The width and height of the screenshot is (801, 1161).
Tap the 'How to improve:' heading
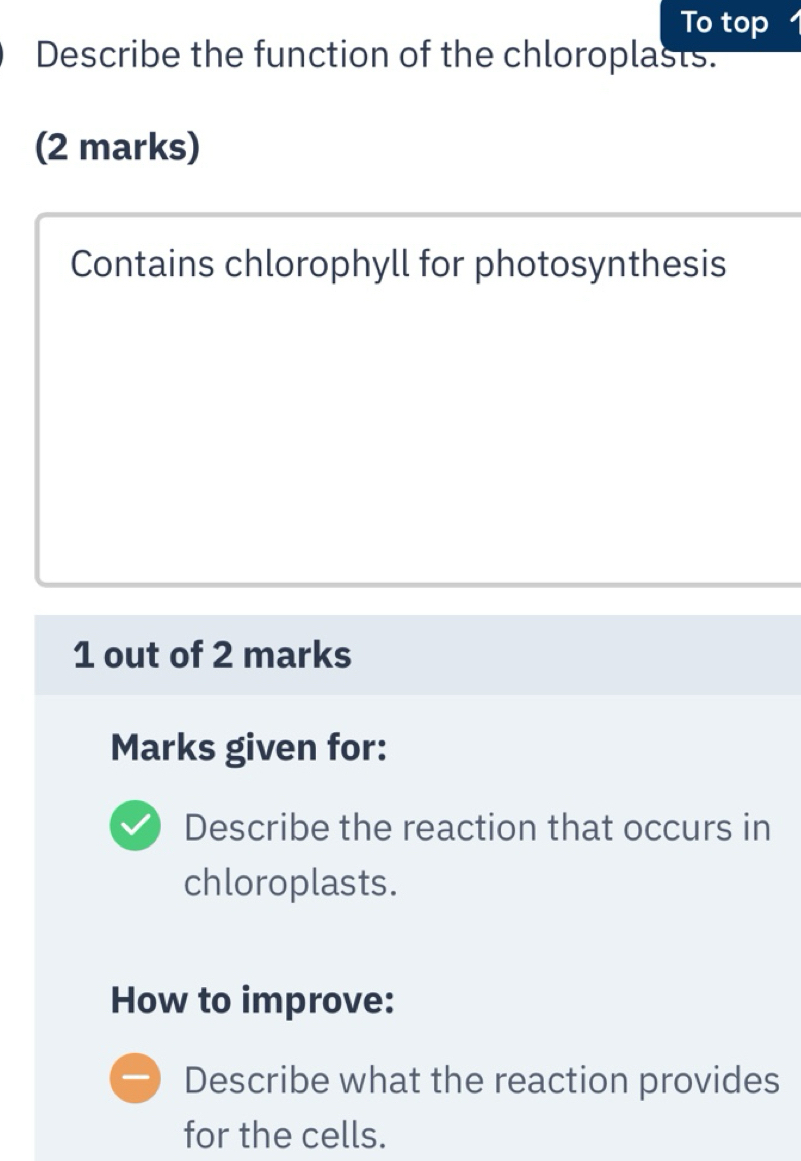point(252,1000)
